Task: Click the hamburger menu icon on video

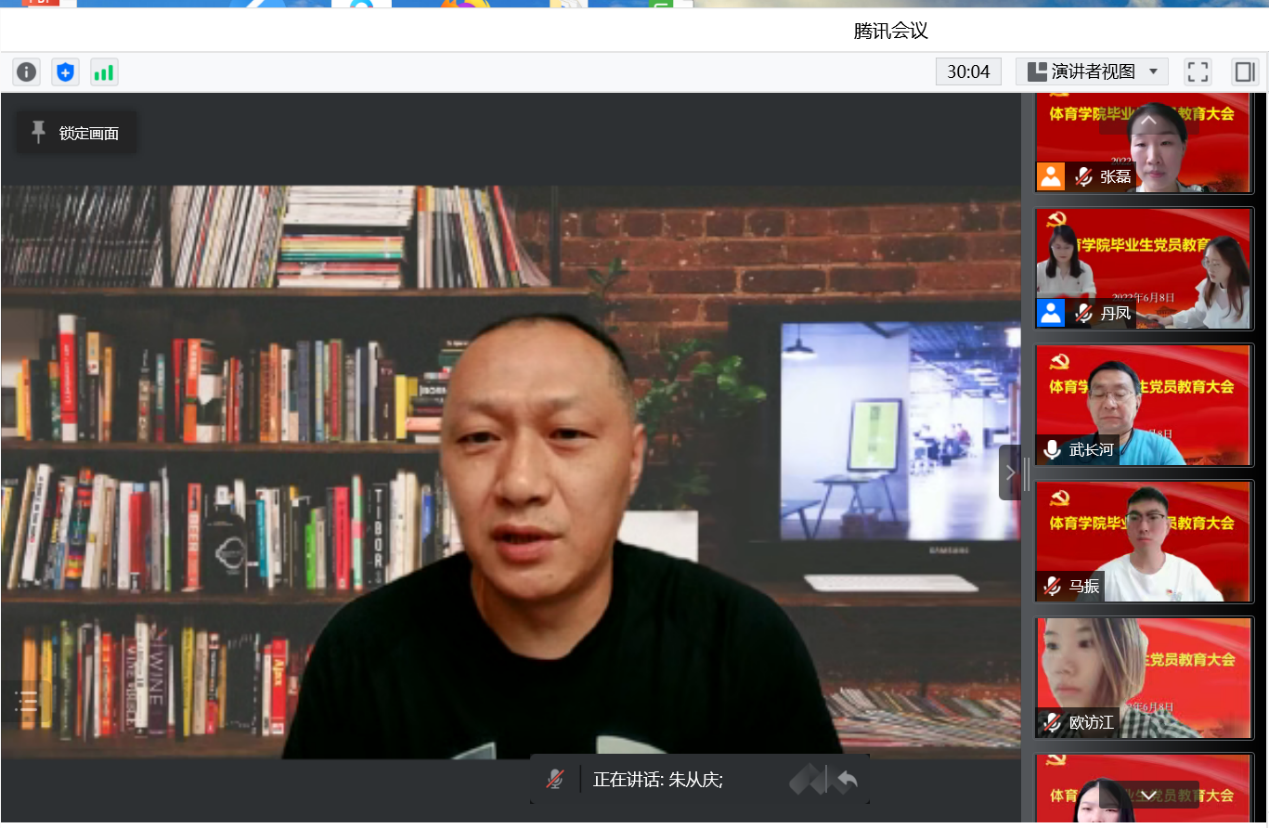Action: pos(27,701)
